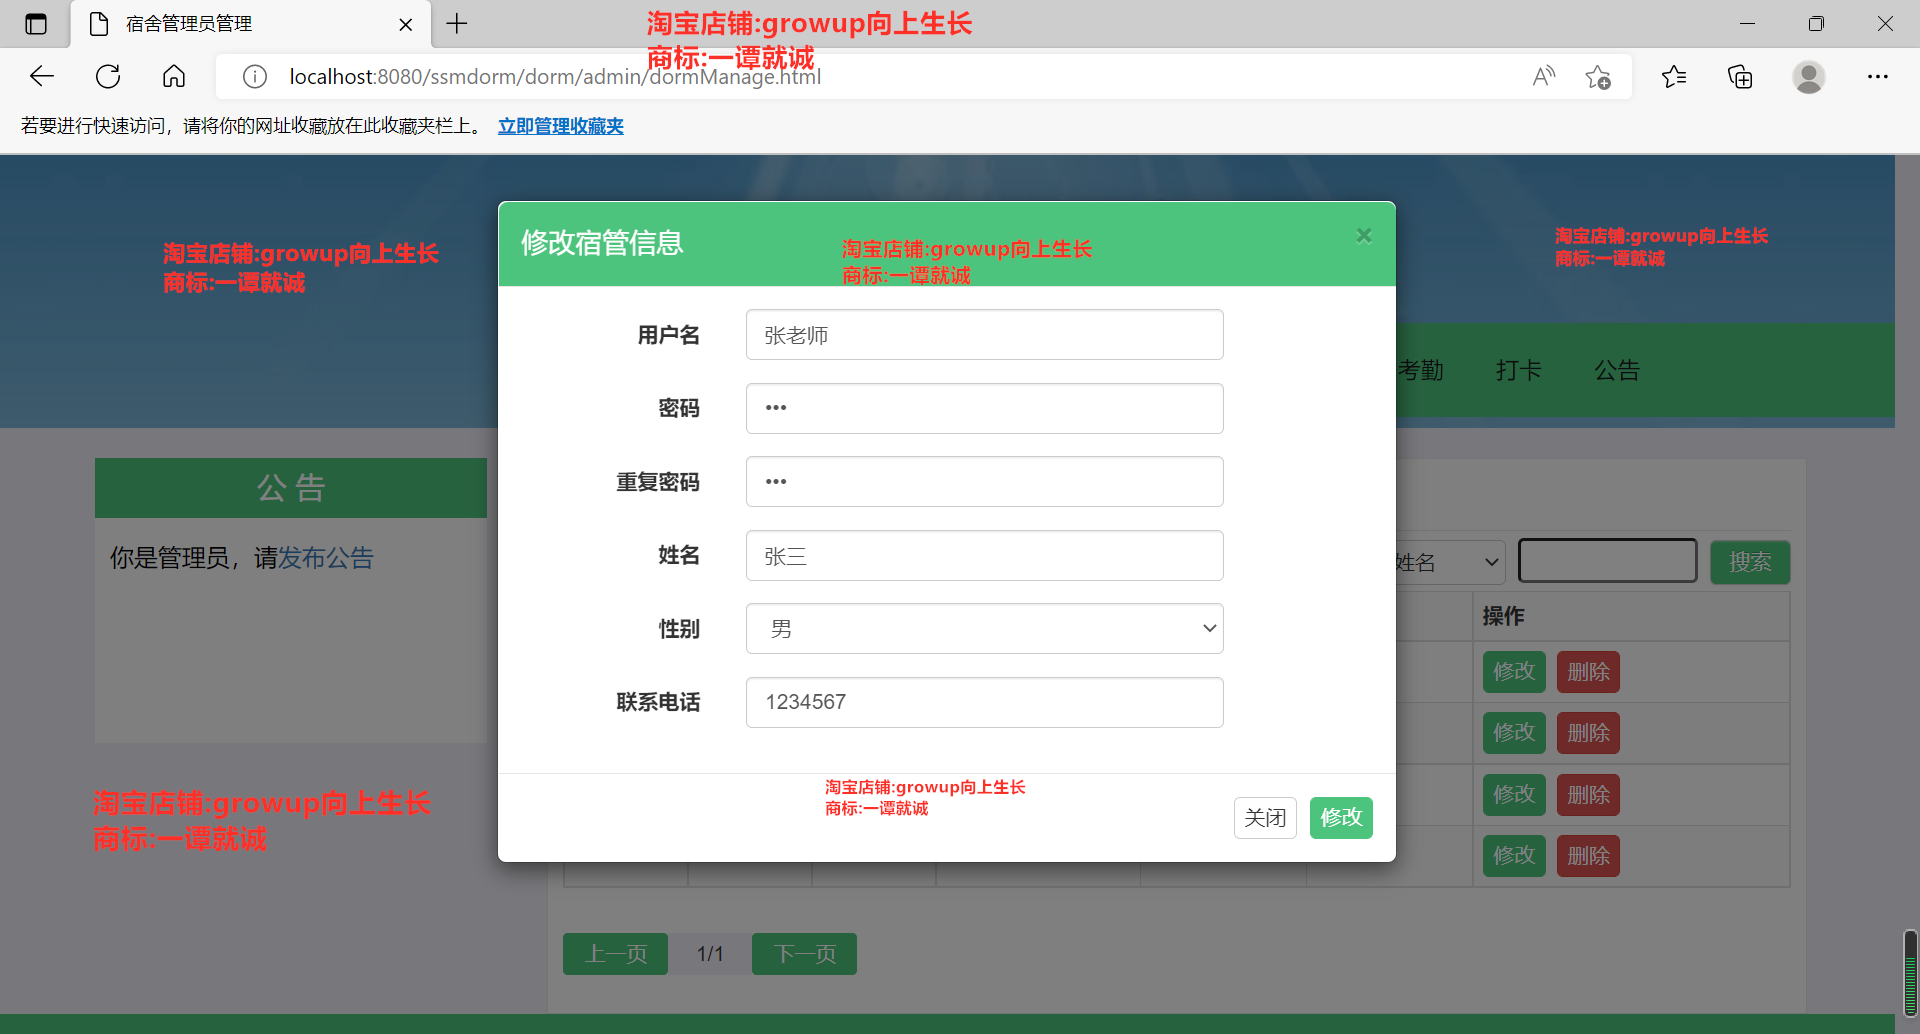This screenshot has width=1920, height=1034.
Task: Click the 发布公告 link
Action: point(326,558)
